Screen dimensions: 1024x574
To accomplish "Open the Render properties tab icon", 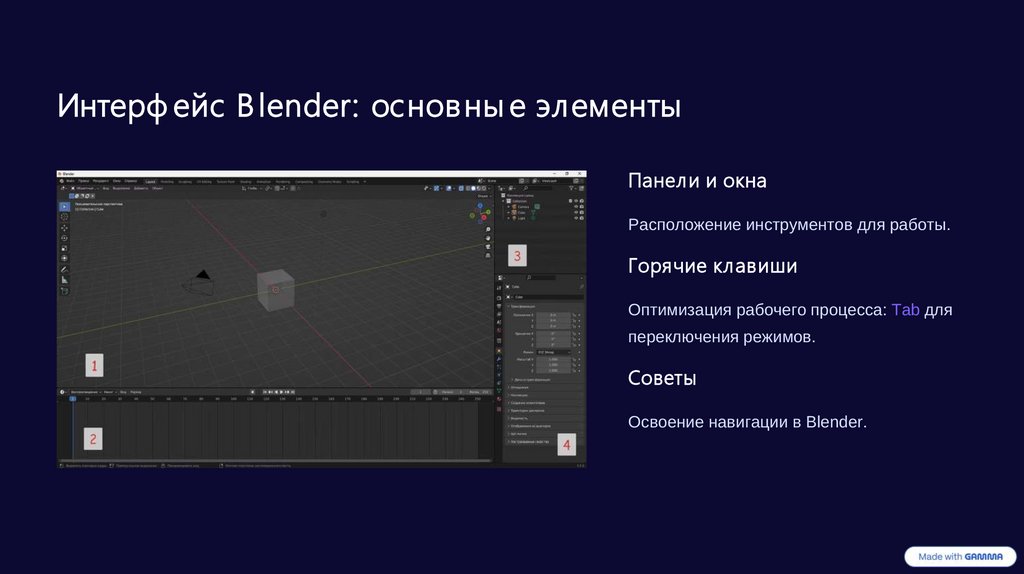I will click(499, 298).
